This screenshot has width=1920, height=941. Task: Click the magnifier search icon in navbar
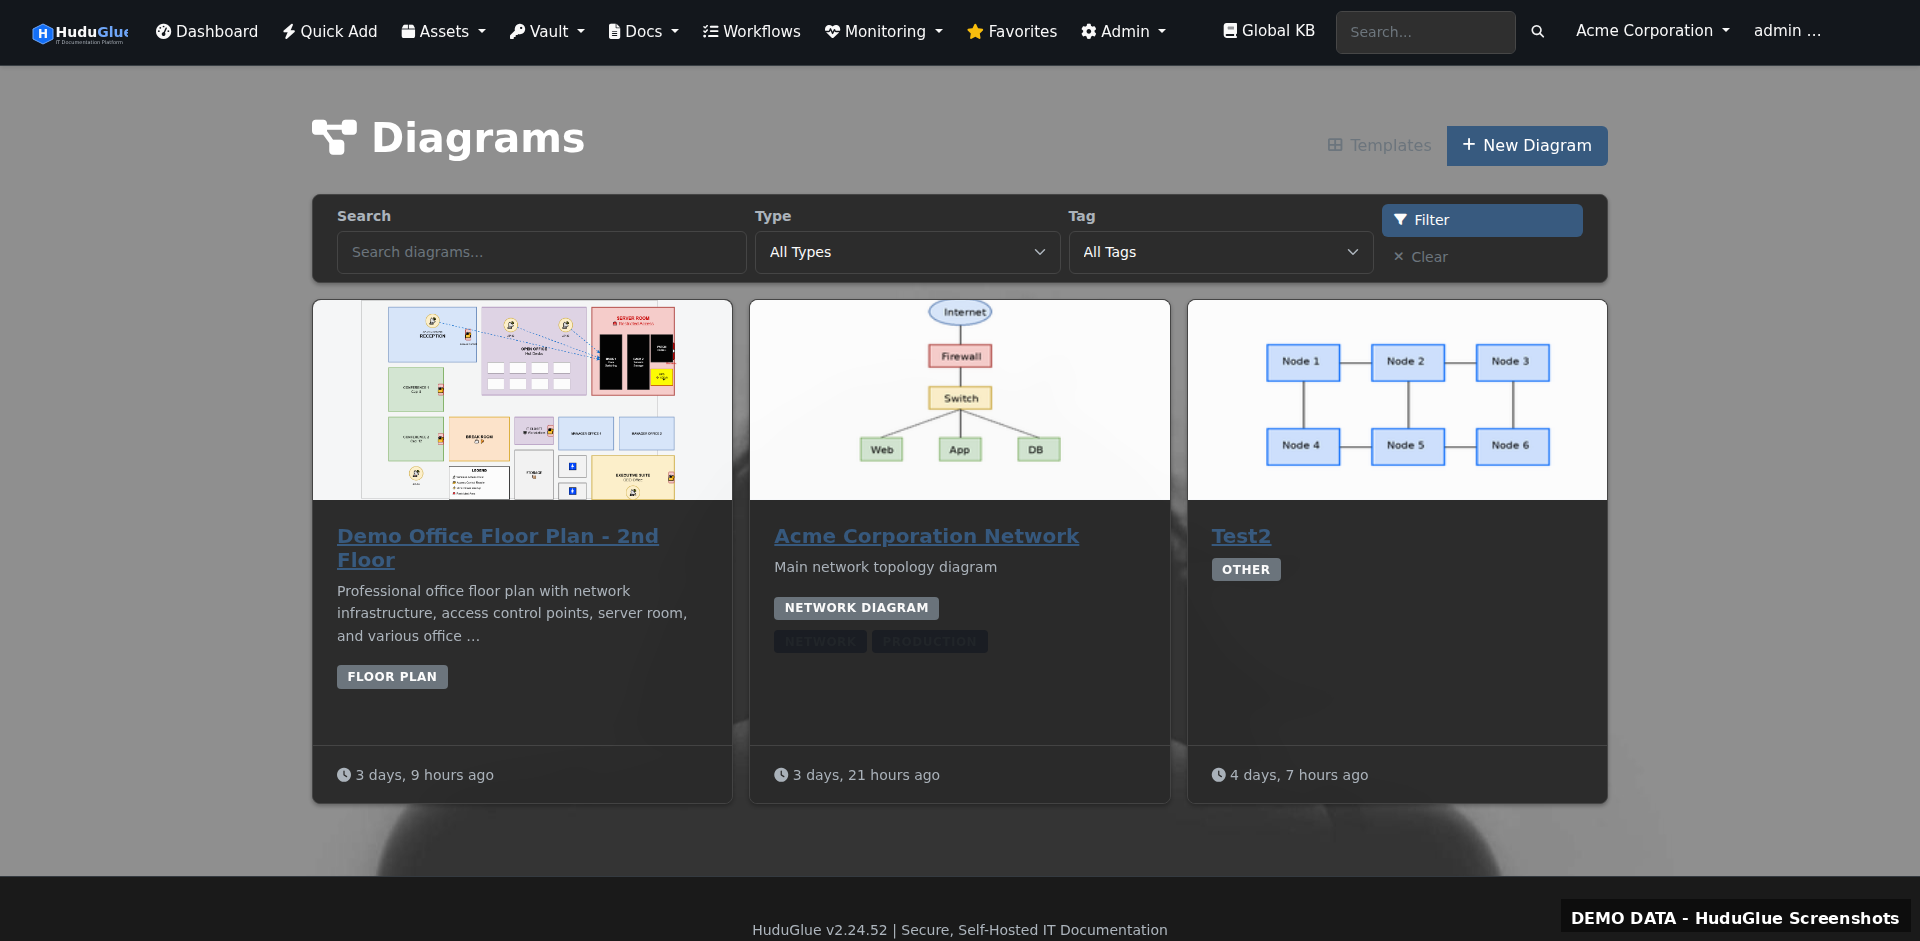click(1537, 31)
